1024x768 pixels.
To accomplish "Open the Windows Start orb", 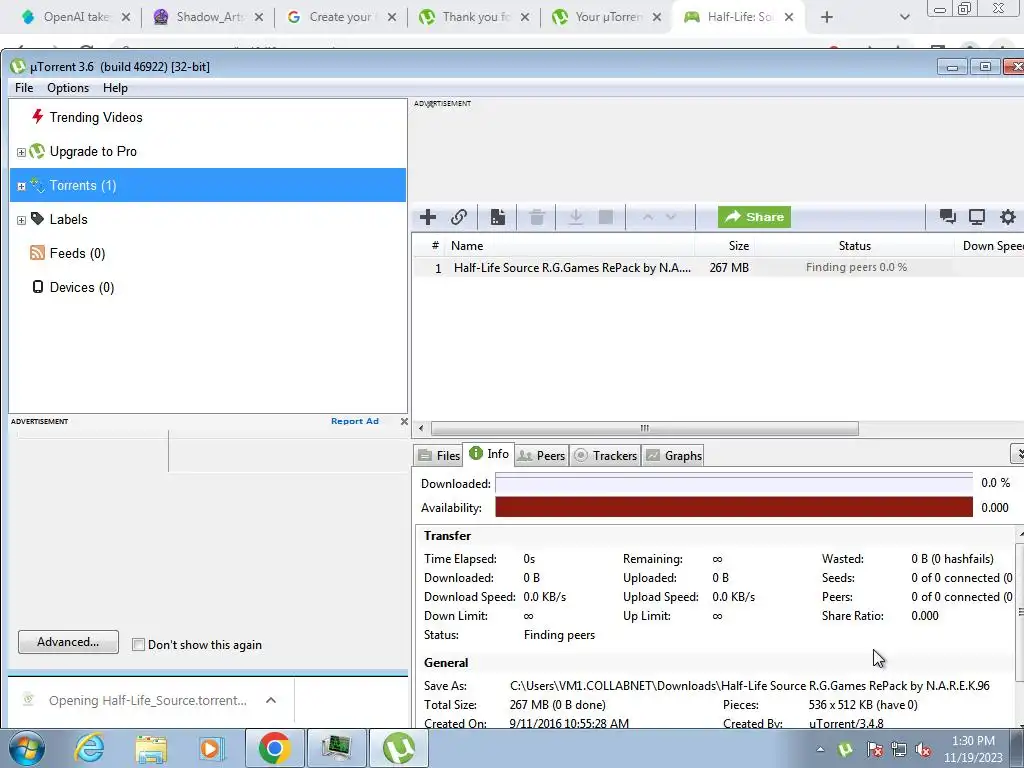I will (x=26, y=748).
